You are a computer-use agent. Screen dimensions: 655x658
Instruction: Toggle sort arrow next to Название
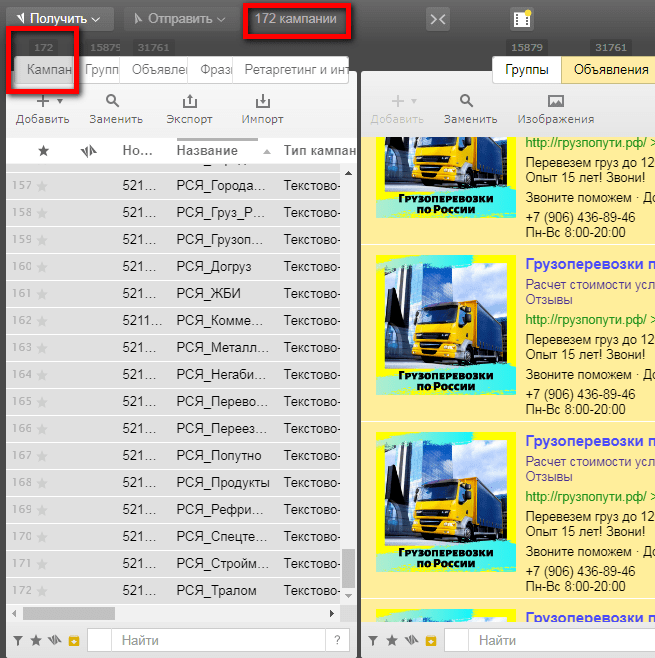coord(266,152)
